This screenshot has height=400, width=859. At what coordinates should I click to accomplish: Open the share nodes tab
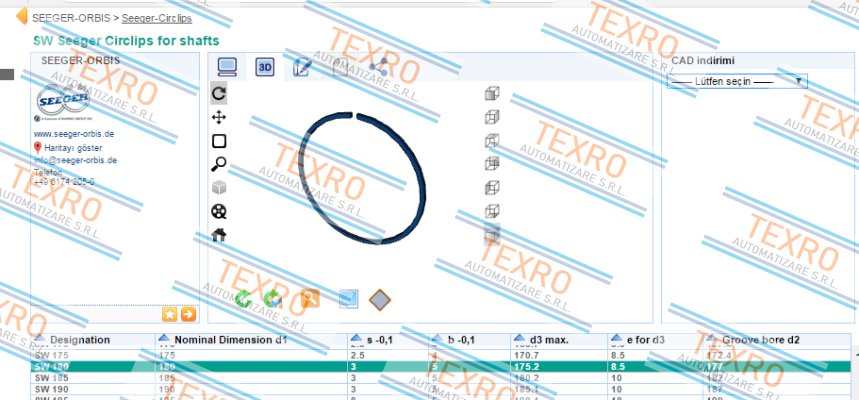point(378,67)
